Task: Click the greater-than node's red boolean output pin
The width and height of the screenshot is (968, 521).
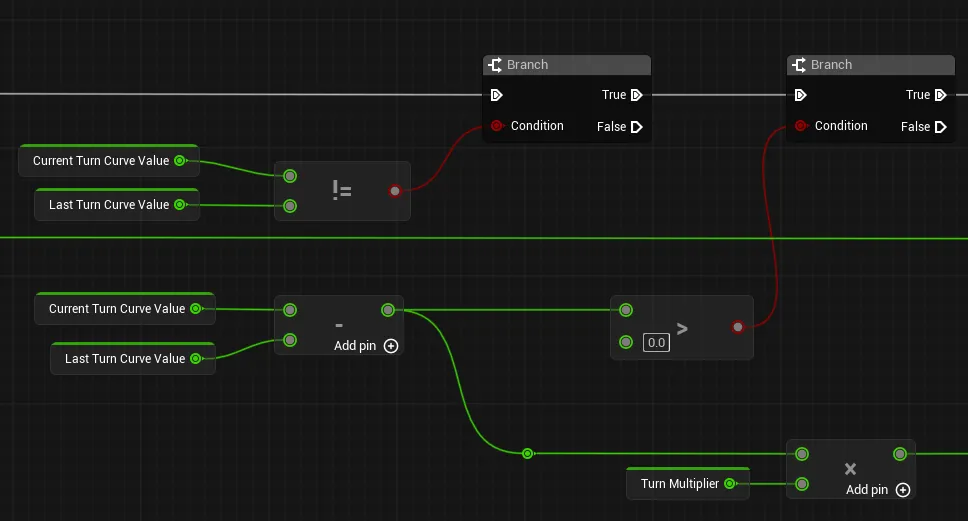Action: click(738, 327)
